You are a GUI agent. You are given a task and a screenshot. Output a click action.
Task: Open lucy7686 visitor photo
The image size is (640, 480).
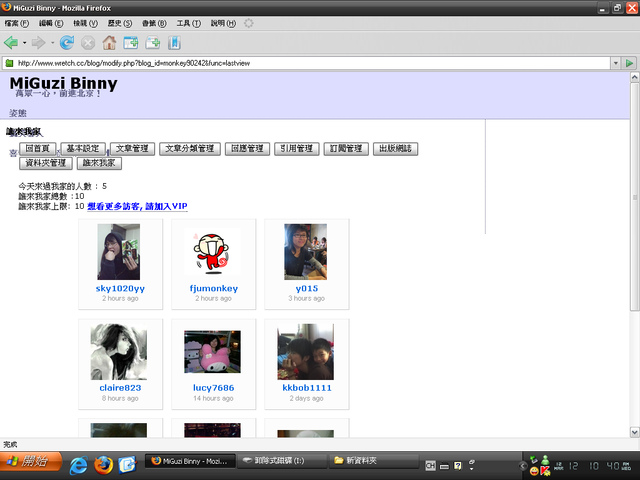pyautogui.click(x=212, y=351)
